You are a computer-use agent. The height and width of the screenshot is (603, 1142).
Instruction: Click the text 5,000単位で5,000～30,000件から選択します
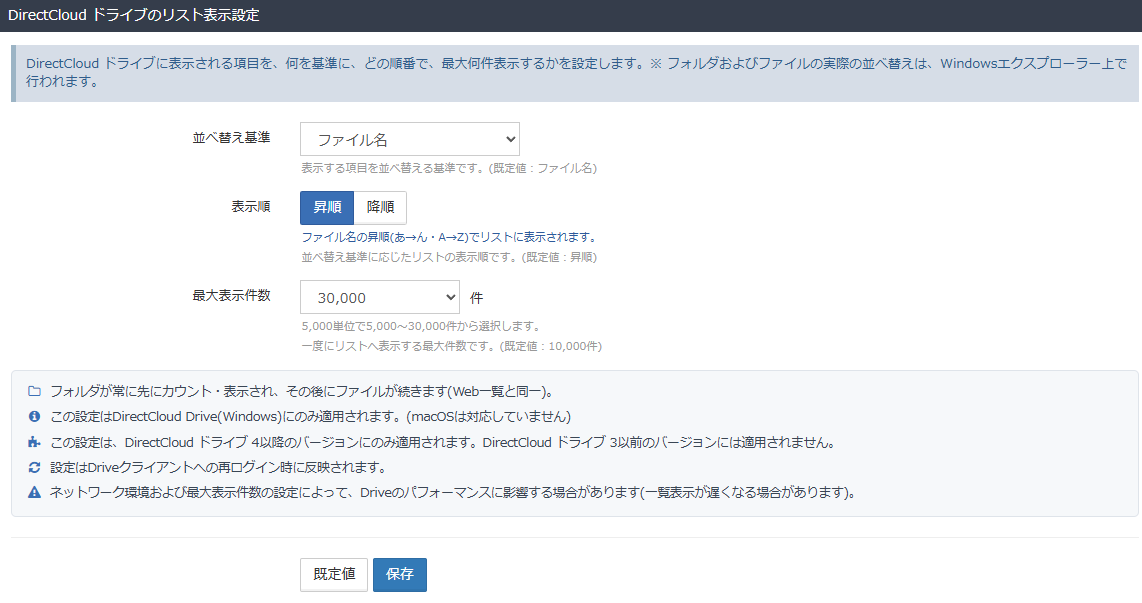pyautogui.click(x=421, y=326)
